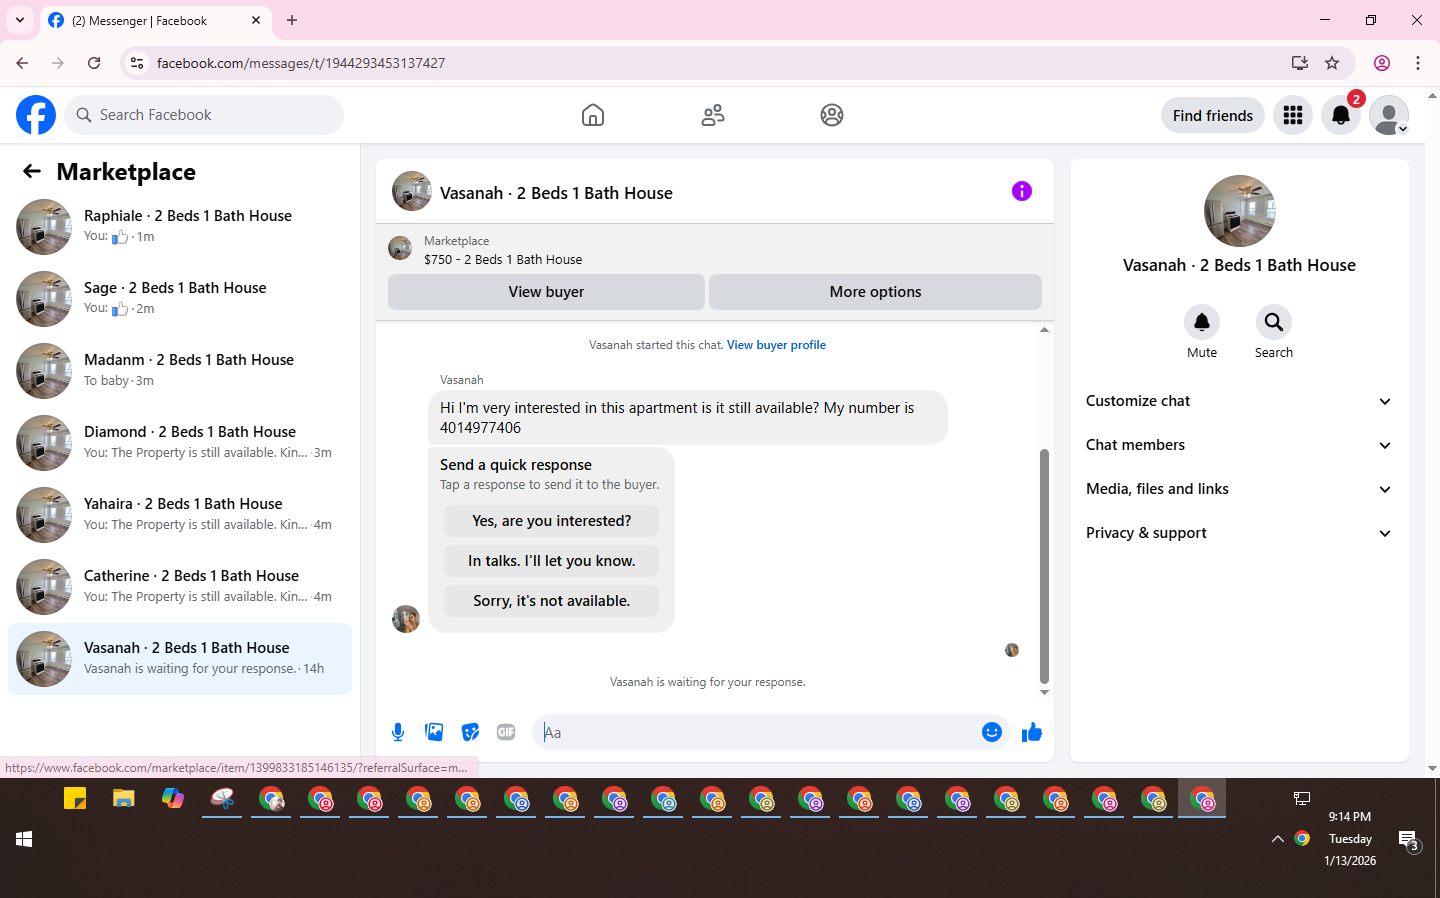The width and height of the screenshot is (1440, 898).
Task: Choose a sticker icon
Action: pos(470,732)
